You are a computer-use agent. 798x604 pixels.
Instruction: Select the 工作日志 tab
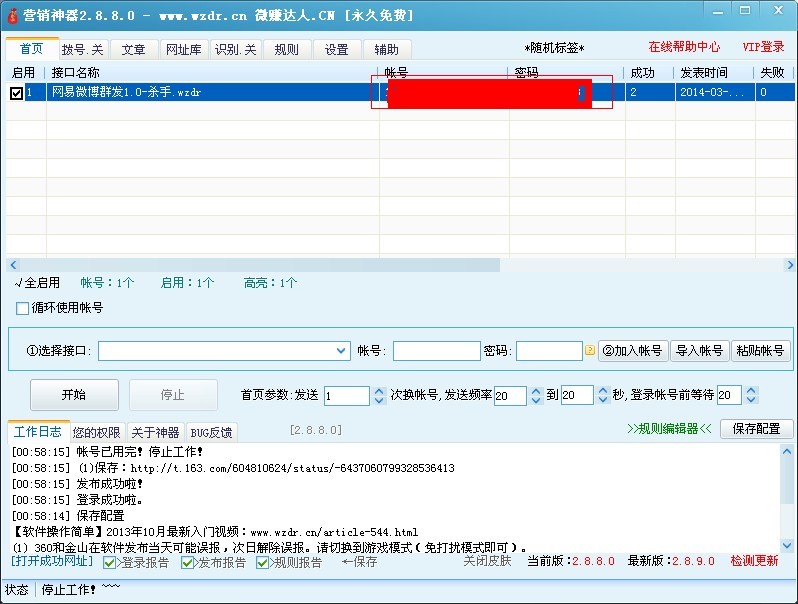click(x=38, y=432)
